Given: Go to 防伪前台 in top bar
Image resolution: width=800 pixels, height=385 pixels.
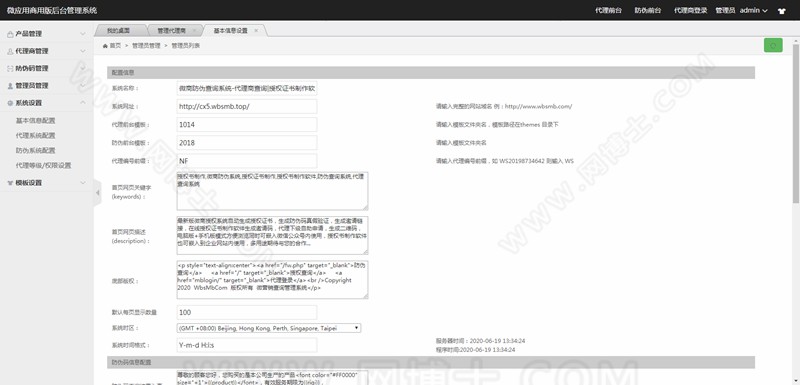Looking at the screenshot, I should coord(648,11).
